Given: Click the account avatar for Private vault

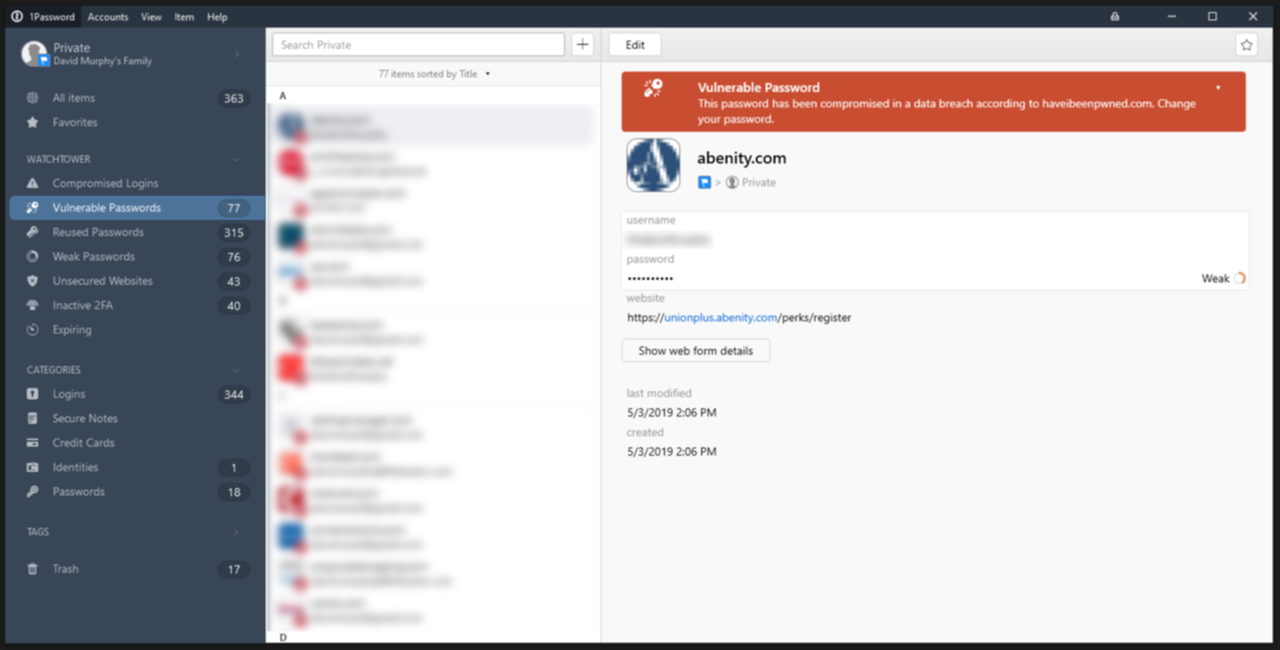Looking at the screenshot, I should (x=35, y=54).
